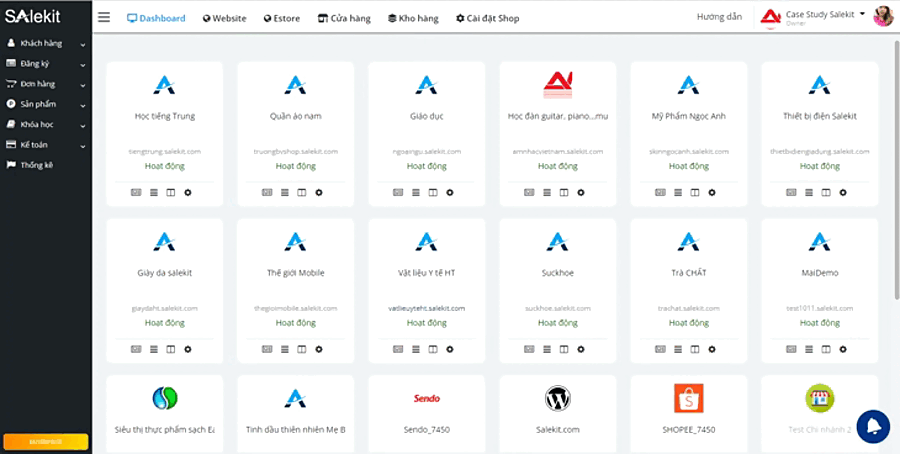Image resolution: width=900 pixels, height=454 pixels.
Task: Open gear icon on Suckhoe card
Action: click(581, 349)
